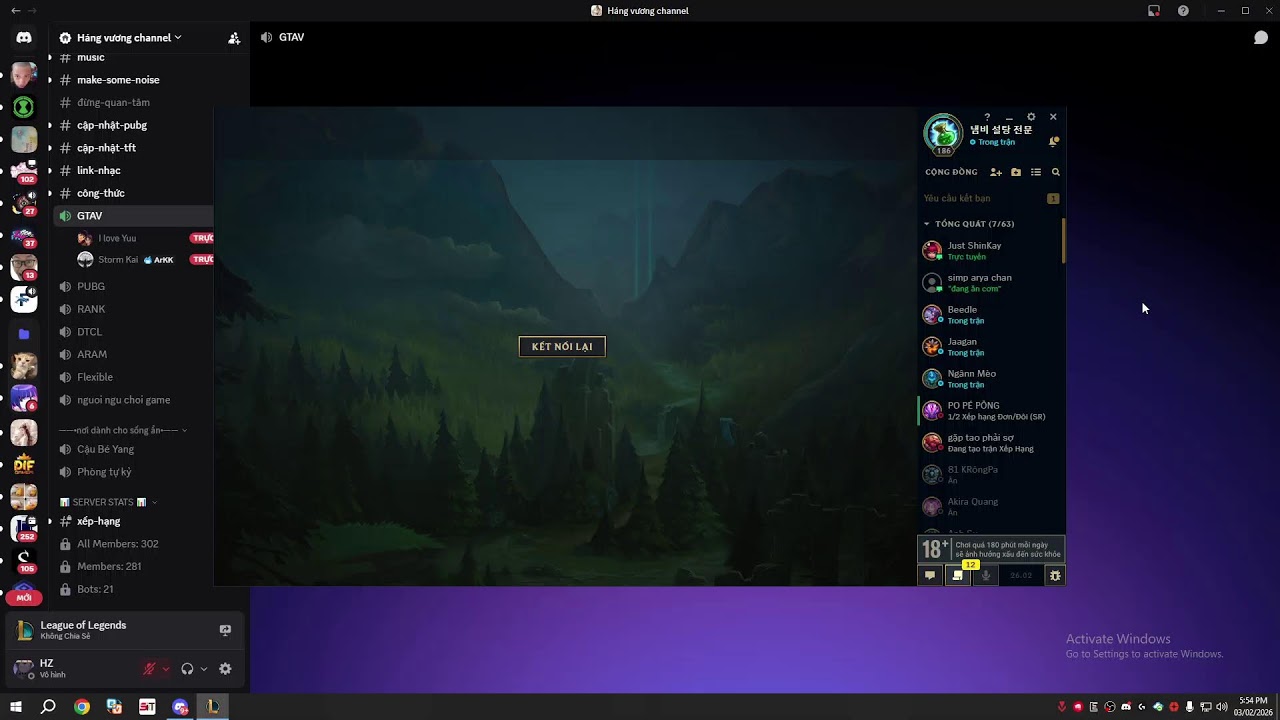Search the League friends list
The width and height of the screenshot is (1280, 720).
click(1056, 172)
